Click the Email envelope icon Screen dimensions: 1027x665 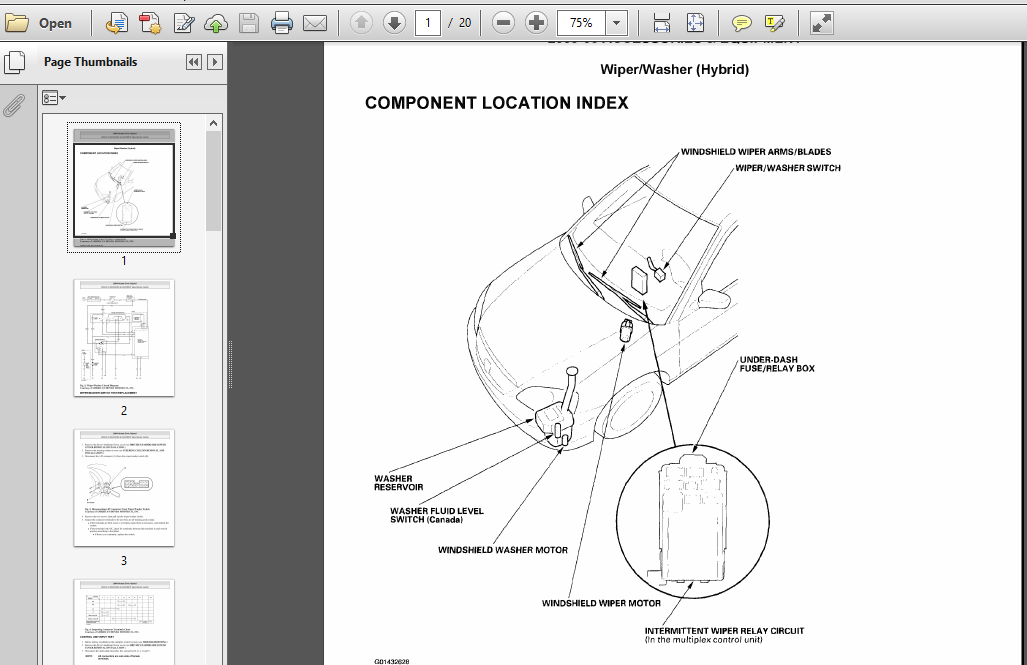315,24
